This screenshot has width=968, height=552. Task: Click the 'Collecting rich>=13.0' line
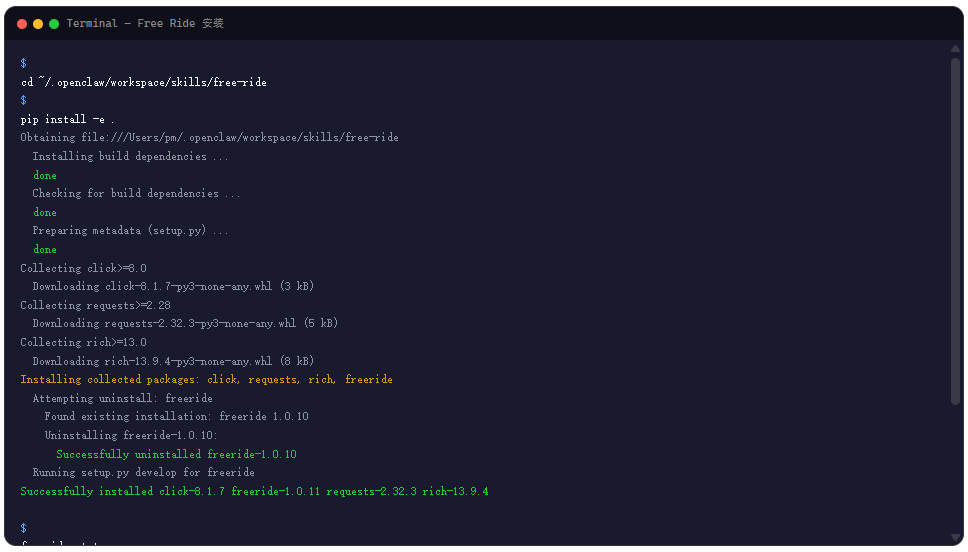[83, 342]
